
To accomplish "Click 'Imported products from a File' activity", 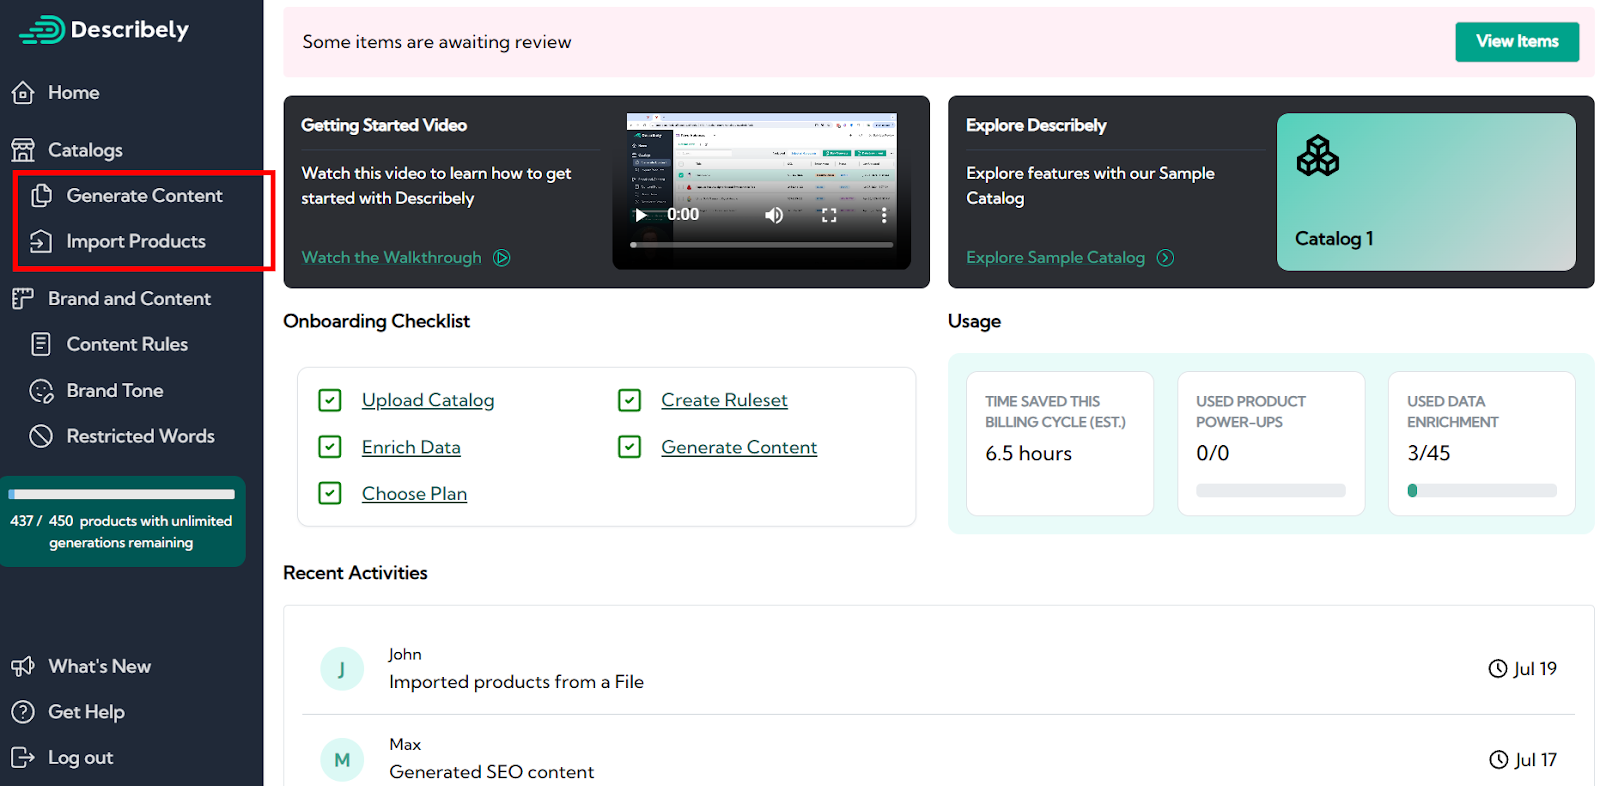I will pyautogui.click(x=516, y=682).
